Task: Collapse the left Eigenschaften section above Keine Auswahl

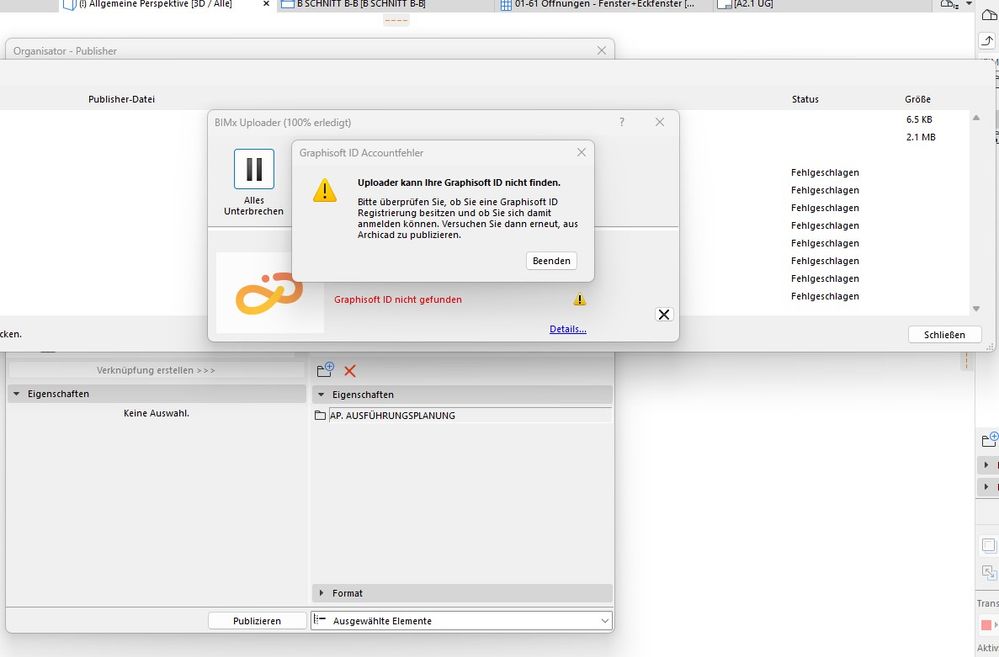Action: [x=17, y=394]
